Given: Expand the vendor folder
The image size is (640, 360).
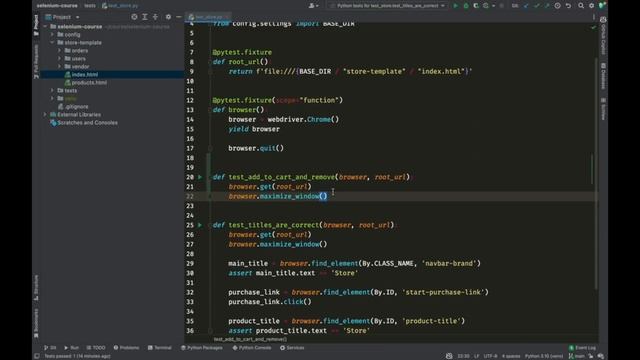Looking at the screenshot, I should tap(60, 67).
